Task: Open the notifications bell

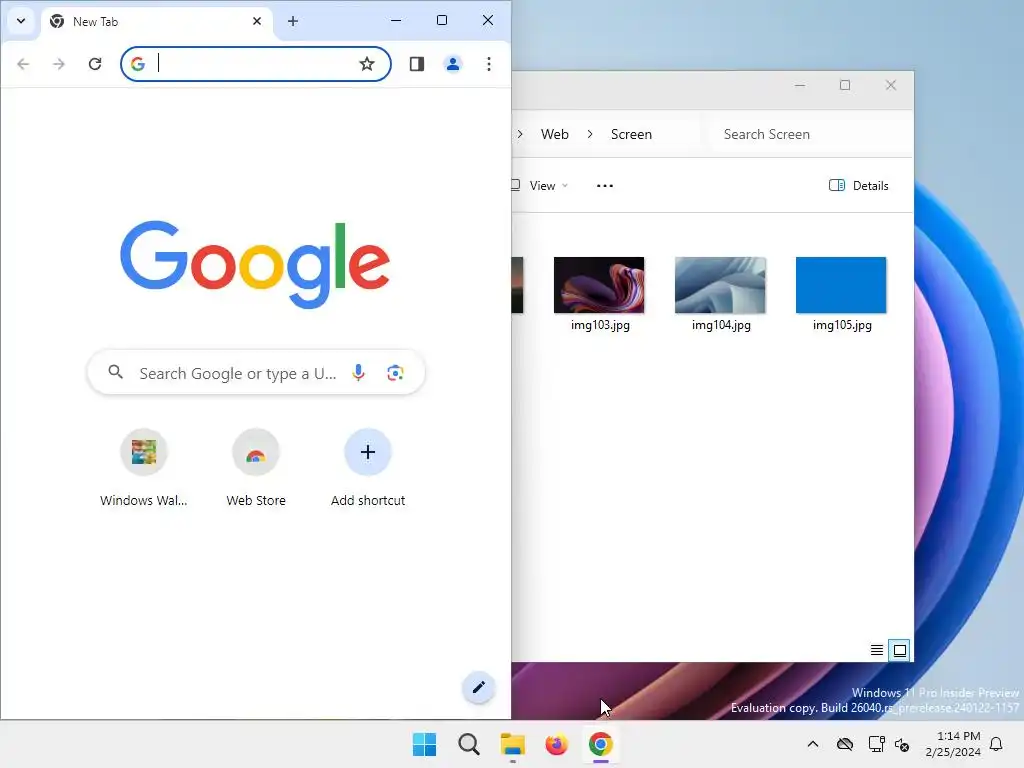Action: 997,744
